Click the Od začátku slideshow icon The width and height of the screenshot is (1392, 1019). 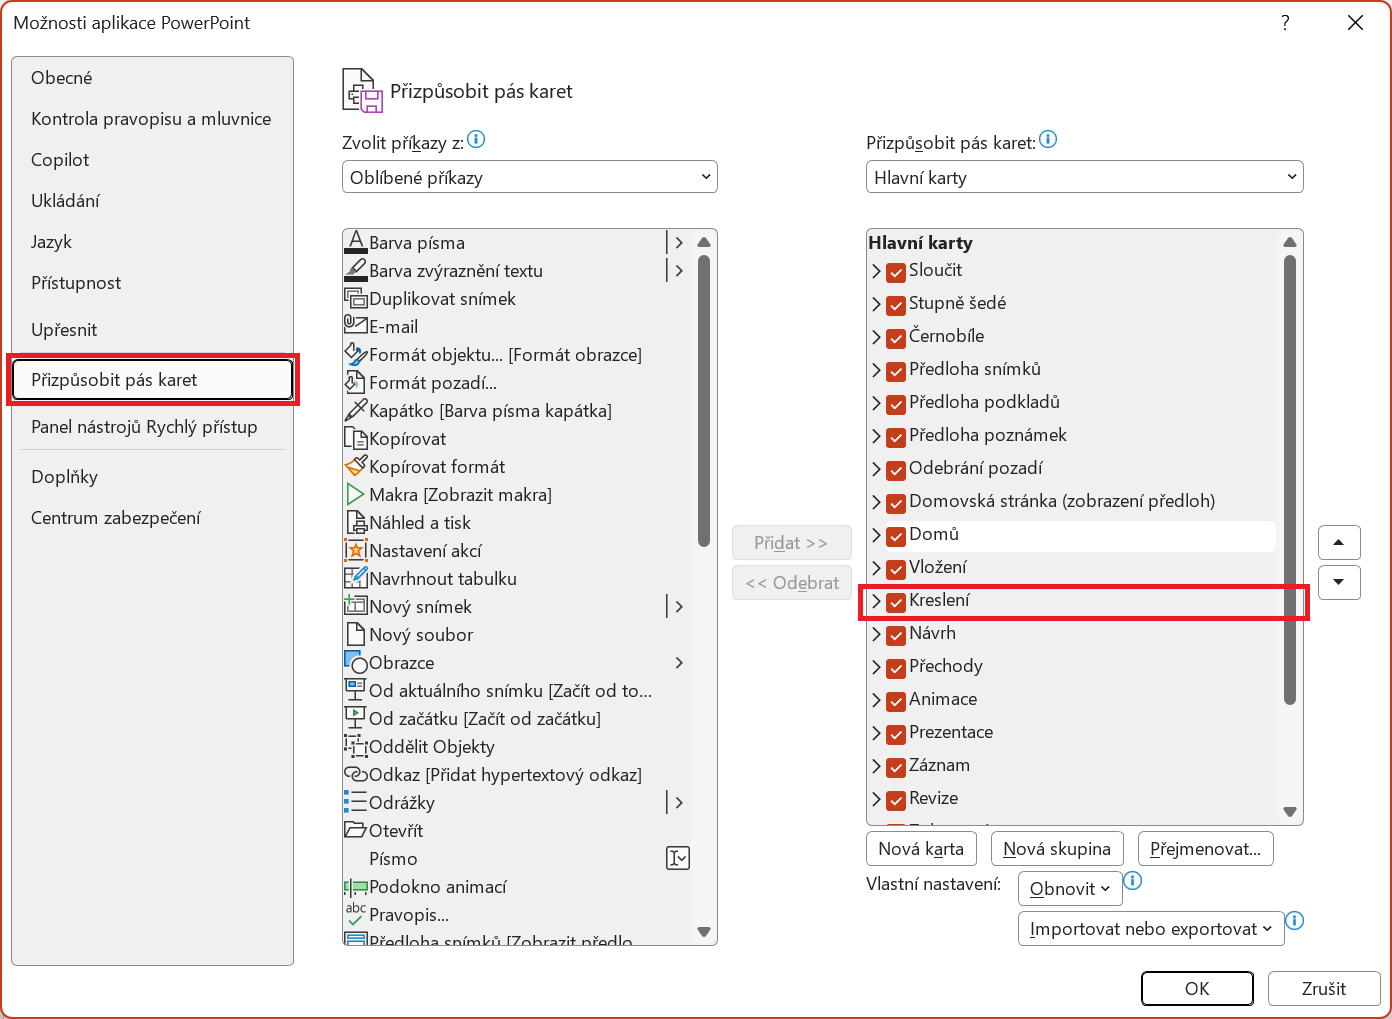coord(356,718)
